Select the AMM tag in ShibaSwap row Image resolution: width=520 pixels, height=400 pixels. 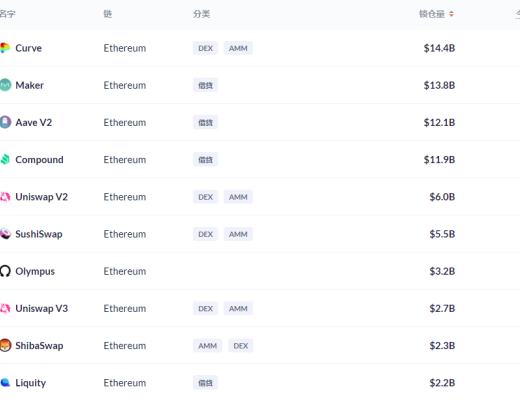pos(208,346)
